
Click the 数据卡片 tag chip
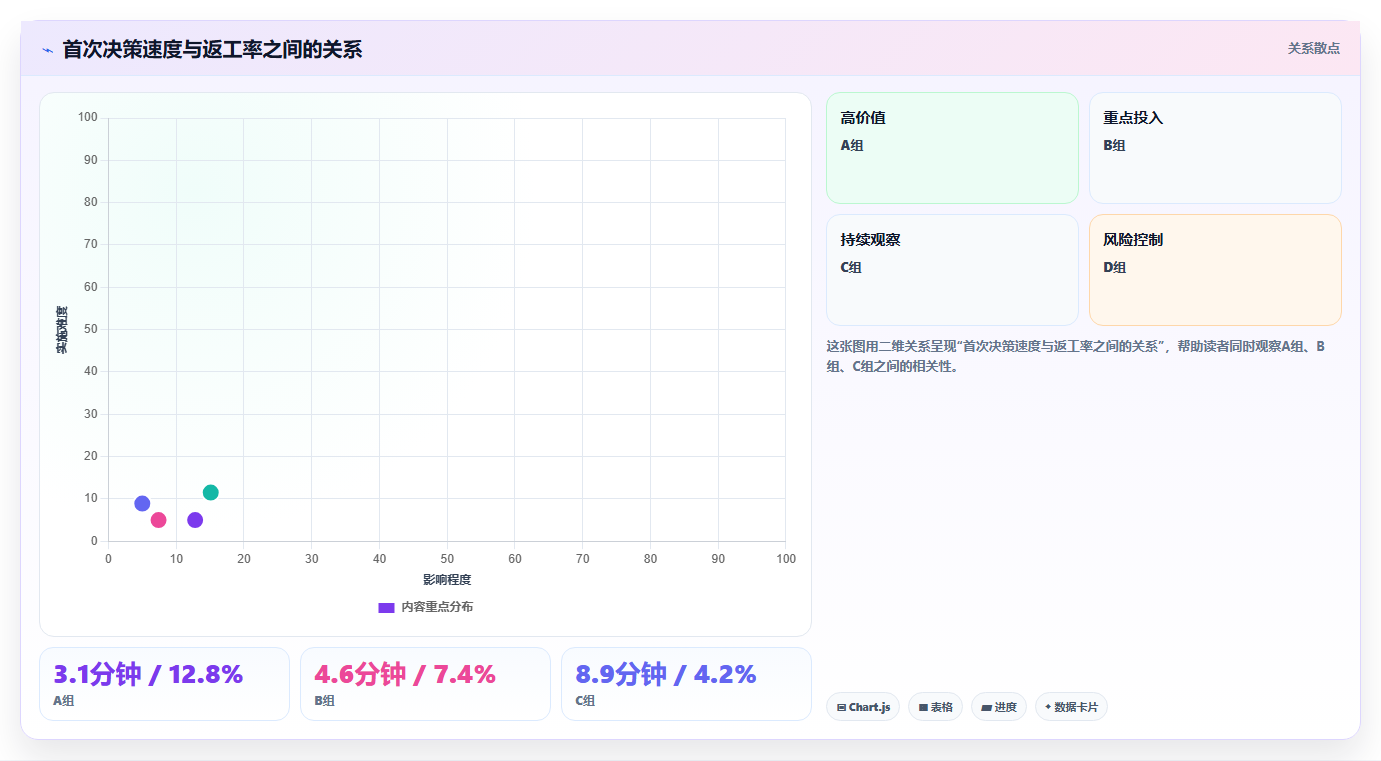coord(1071,707)
